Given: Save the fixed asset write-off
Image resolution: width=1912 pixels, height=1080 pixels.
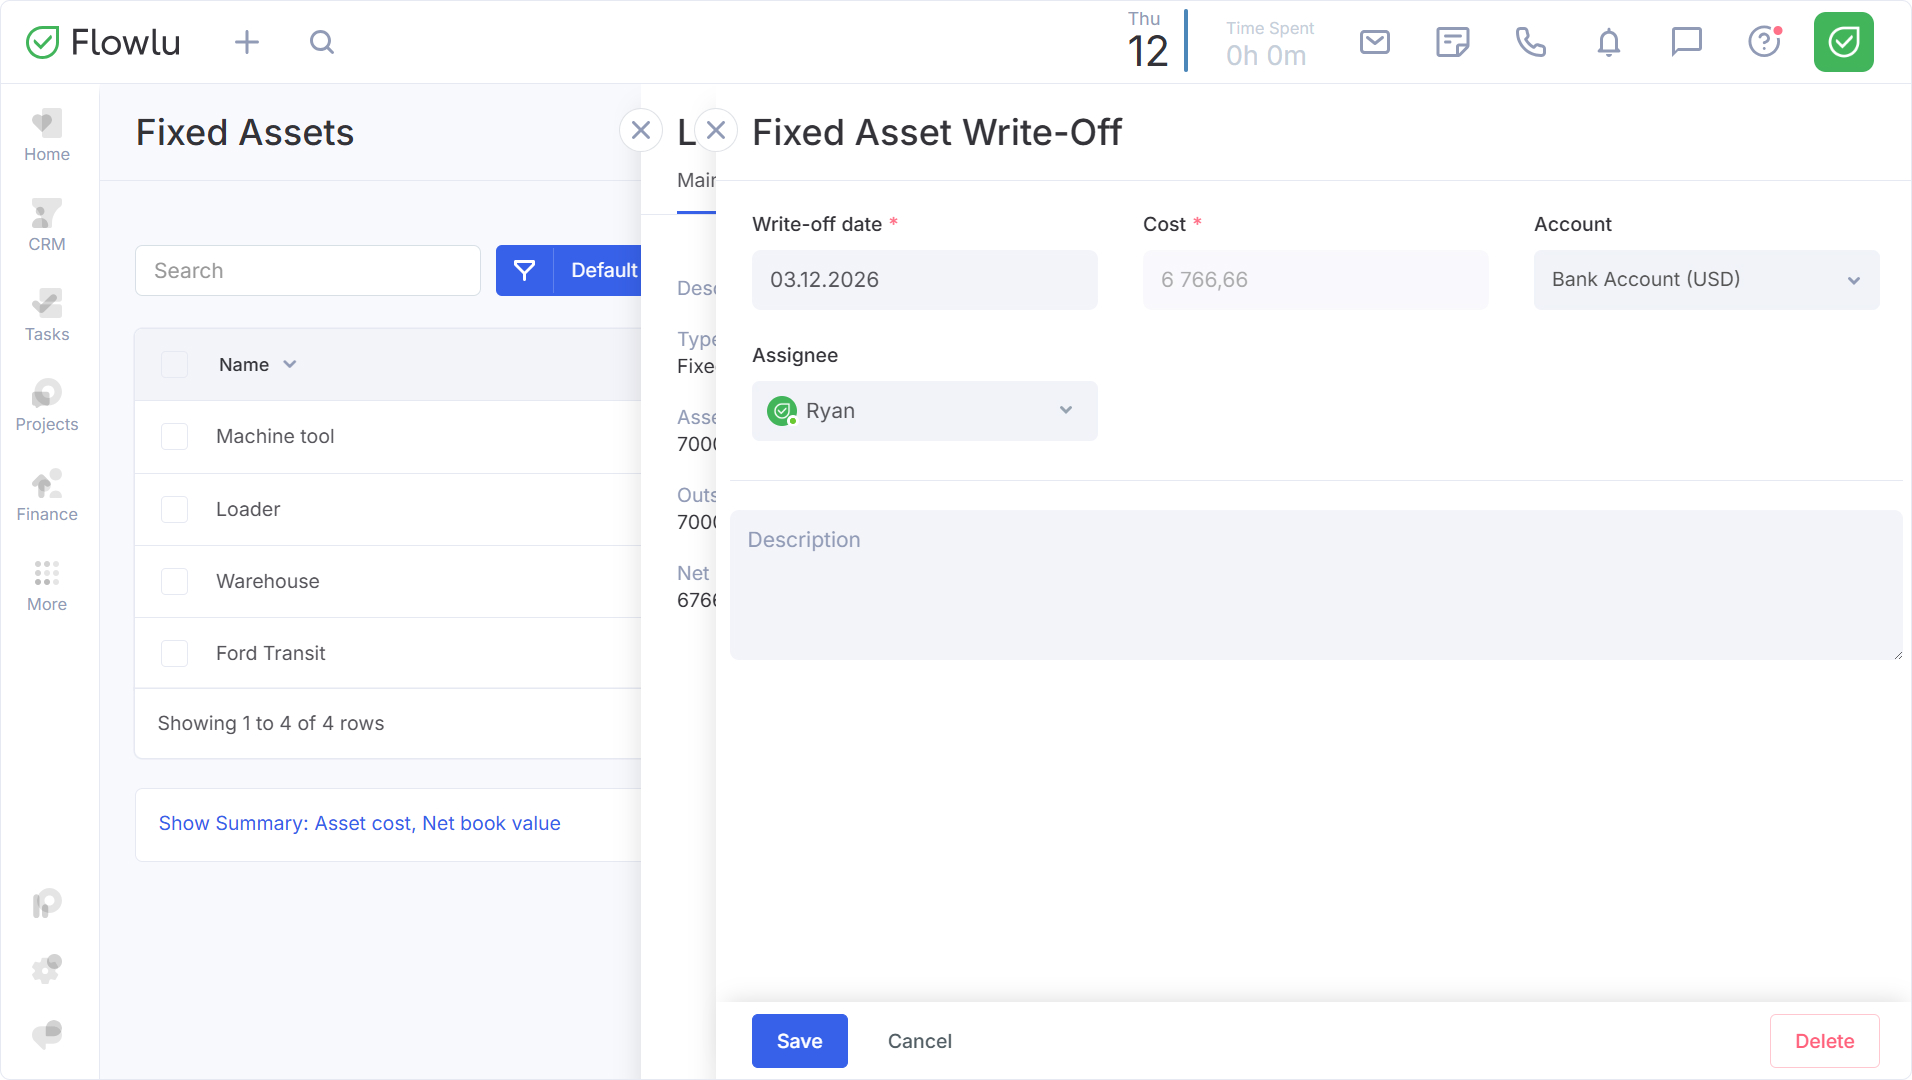Looking at the screenshot, I should (799, 1041).
